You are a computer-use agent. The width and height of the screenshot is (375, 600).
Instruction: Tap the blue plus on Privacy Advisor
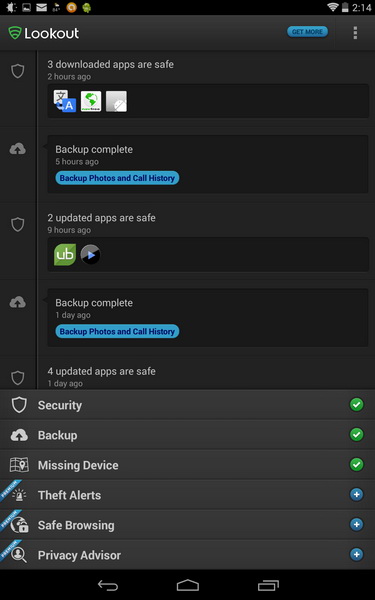[x=356, y=554]
